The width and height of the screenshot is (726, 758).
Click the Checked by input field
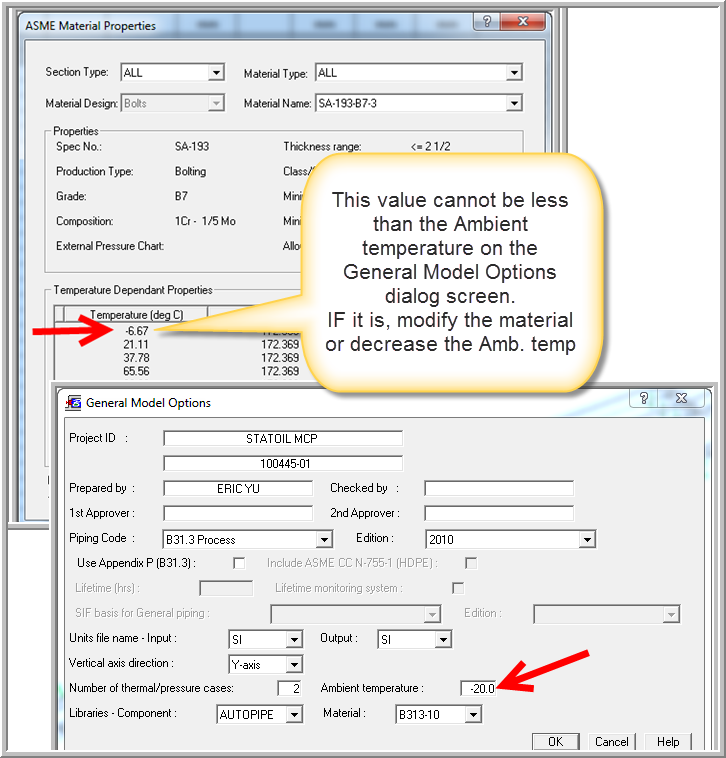click(499, 488)
